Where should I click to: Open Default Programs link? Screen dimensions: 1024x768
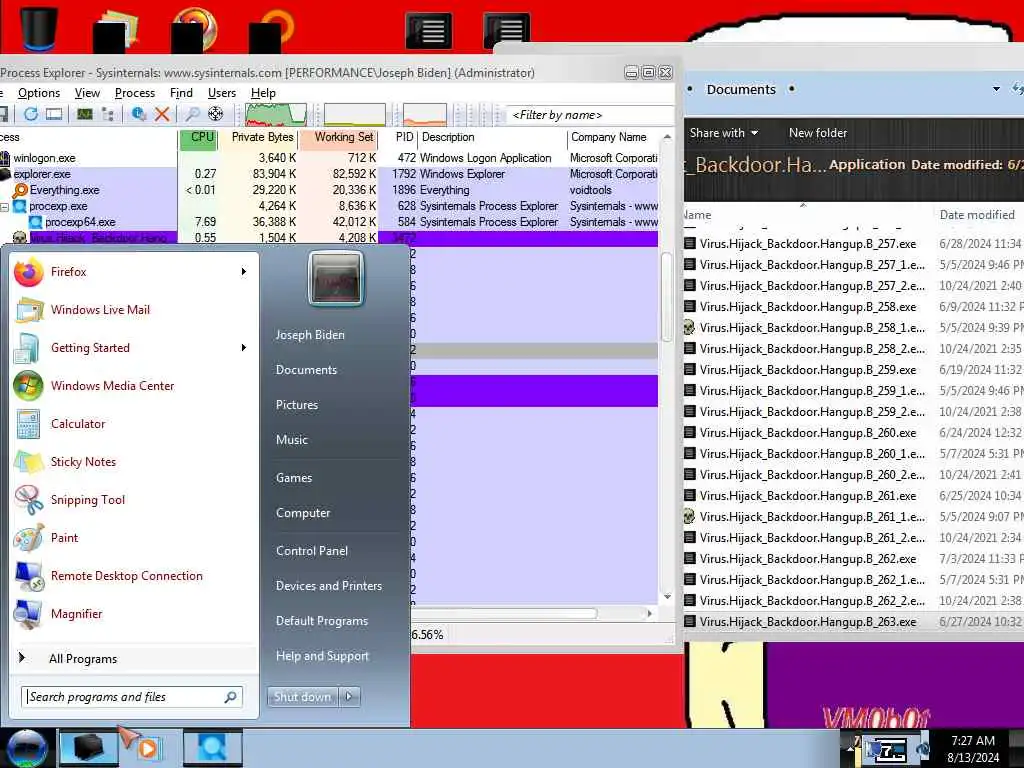pyautogui.click(x=322, y=621)
